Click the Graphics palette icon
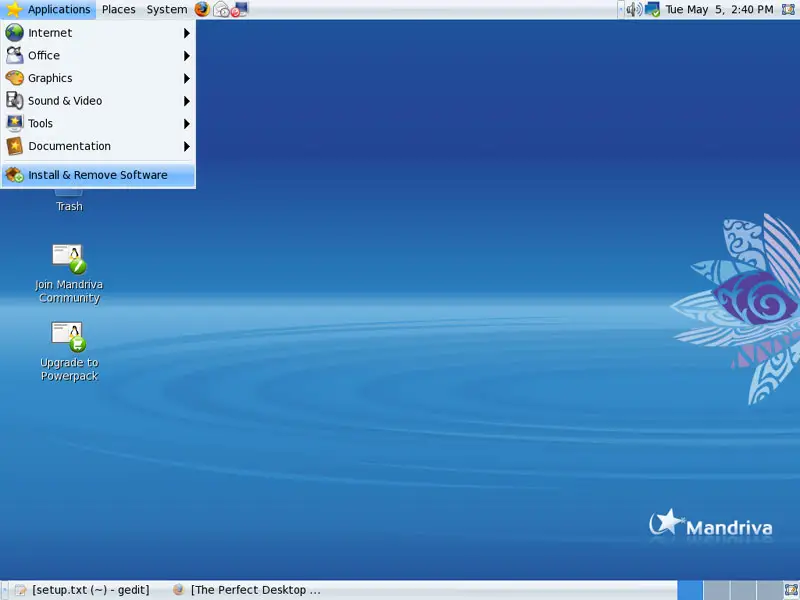The width and height of the screenshot is (800, 600). point(14,78)
